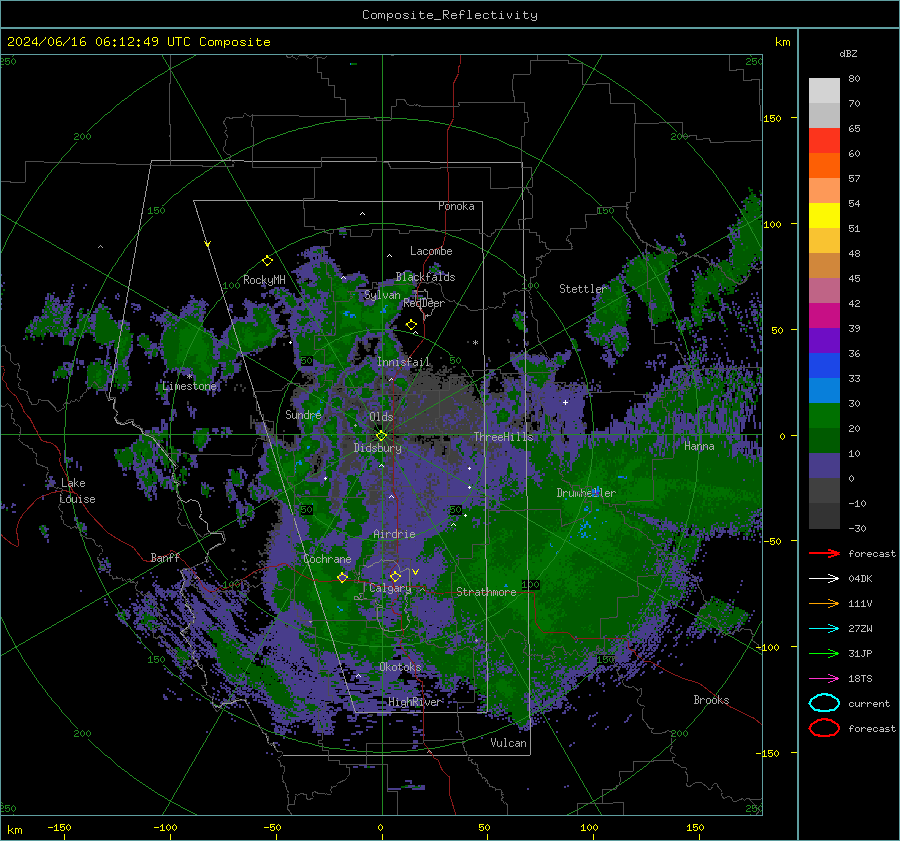Click the ThreeHills town label
900x841 pixels.
click(503, 437)
